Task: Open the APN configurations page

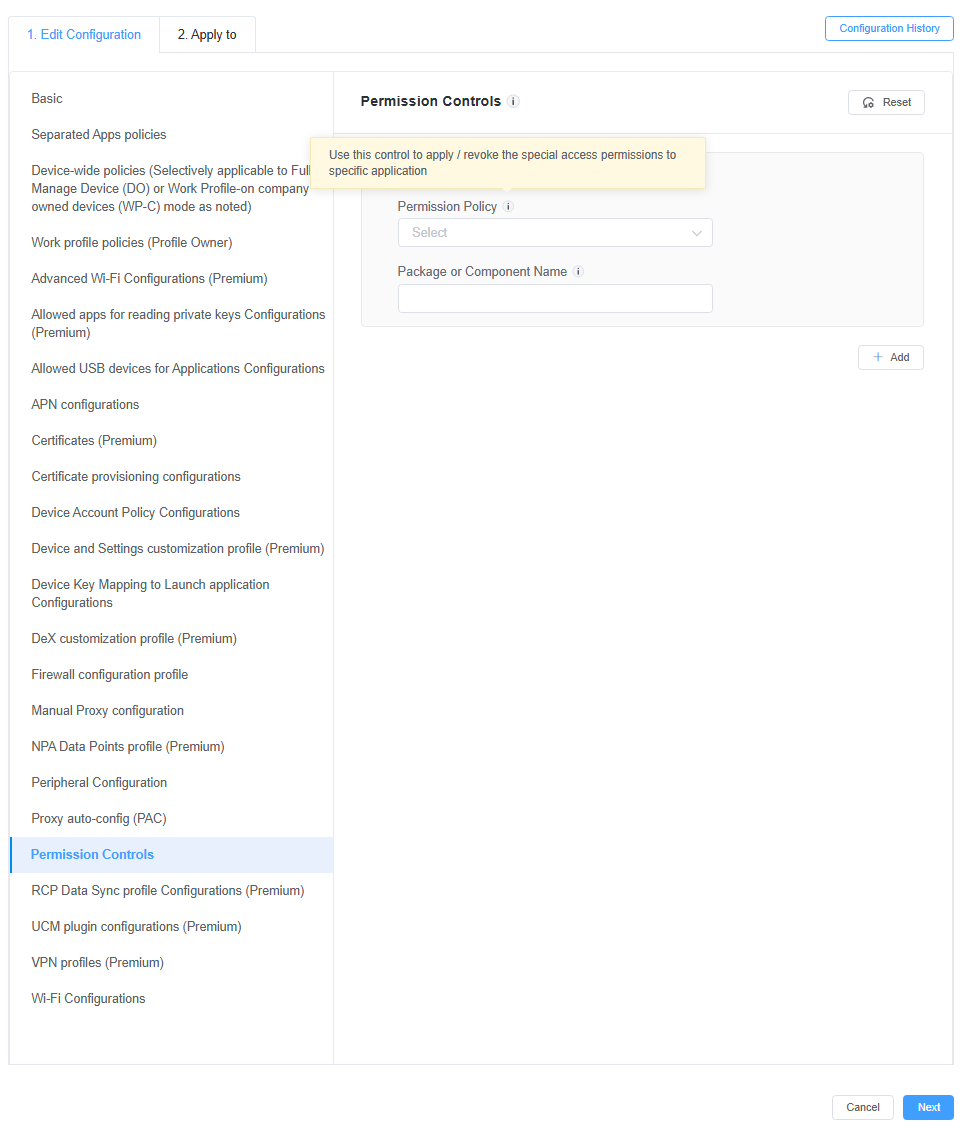Action: point(85,404)
